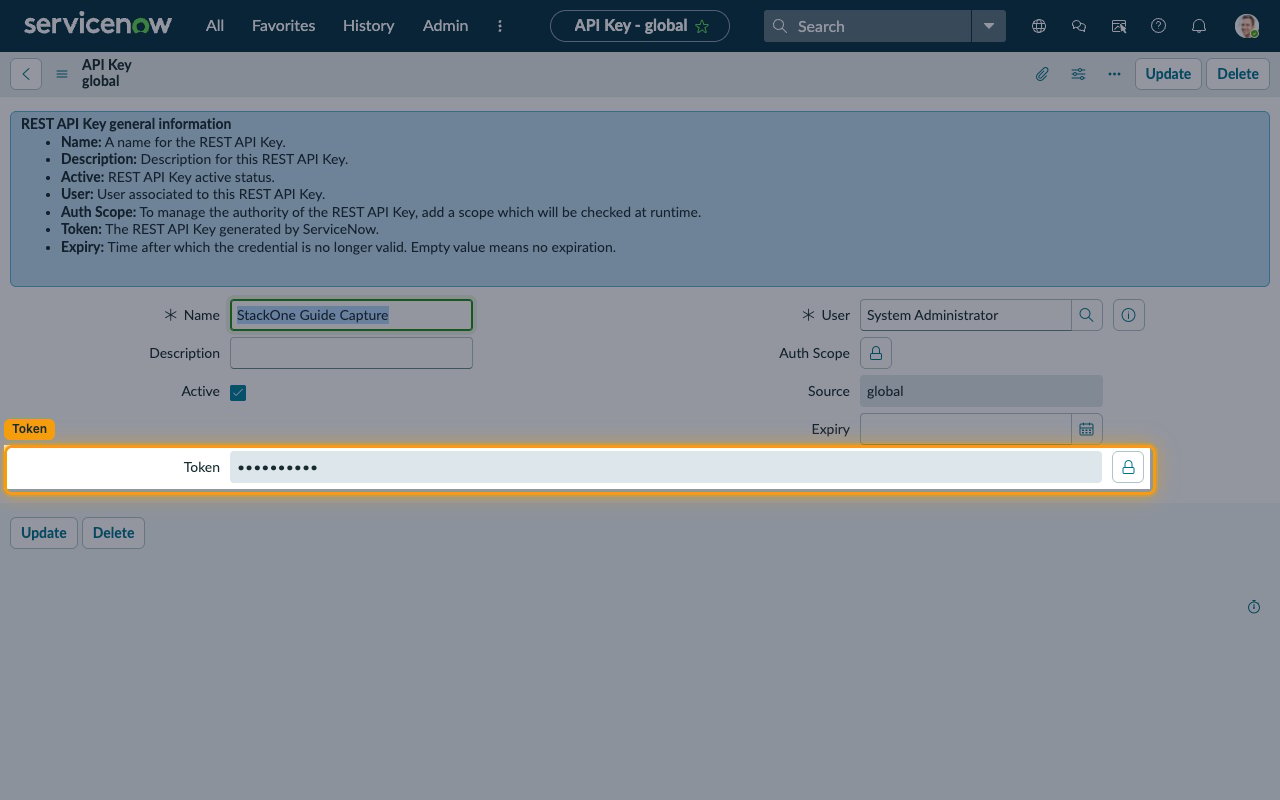
Task: Expand the search scope dropdown arrow
Action: [989, 26]
